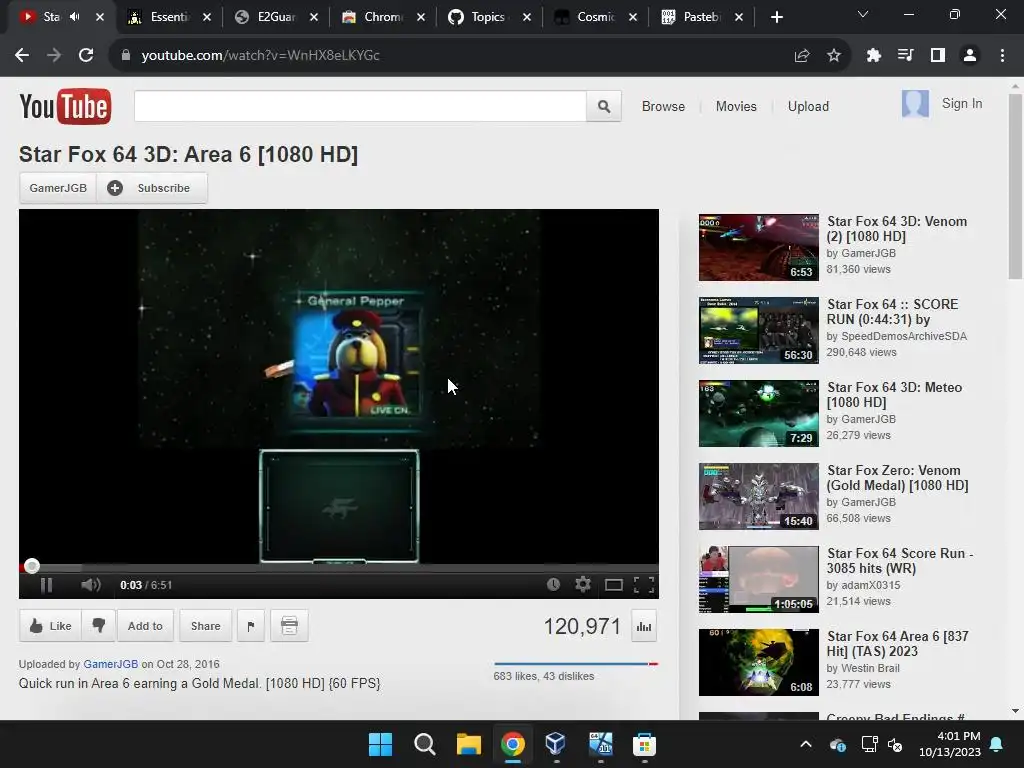Screen dimensions: 1024x768
Task: Click the YouTube logo
Action: click(65, 106)
